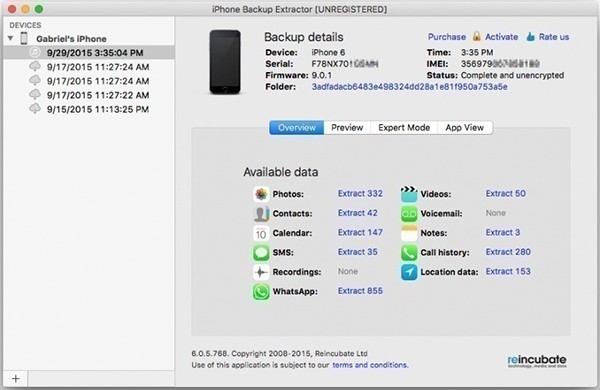Open the Expert Mode tab

(x=404, y=127)
